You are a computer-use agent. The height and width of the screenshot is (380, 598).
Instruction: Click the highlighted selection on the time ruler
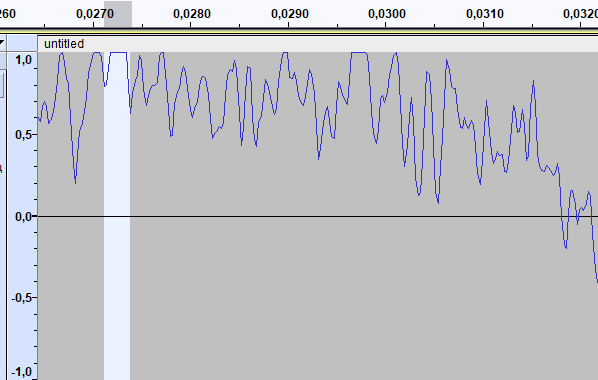(x=118, y=14)
